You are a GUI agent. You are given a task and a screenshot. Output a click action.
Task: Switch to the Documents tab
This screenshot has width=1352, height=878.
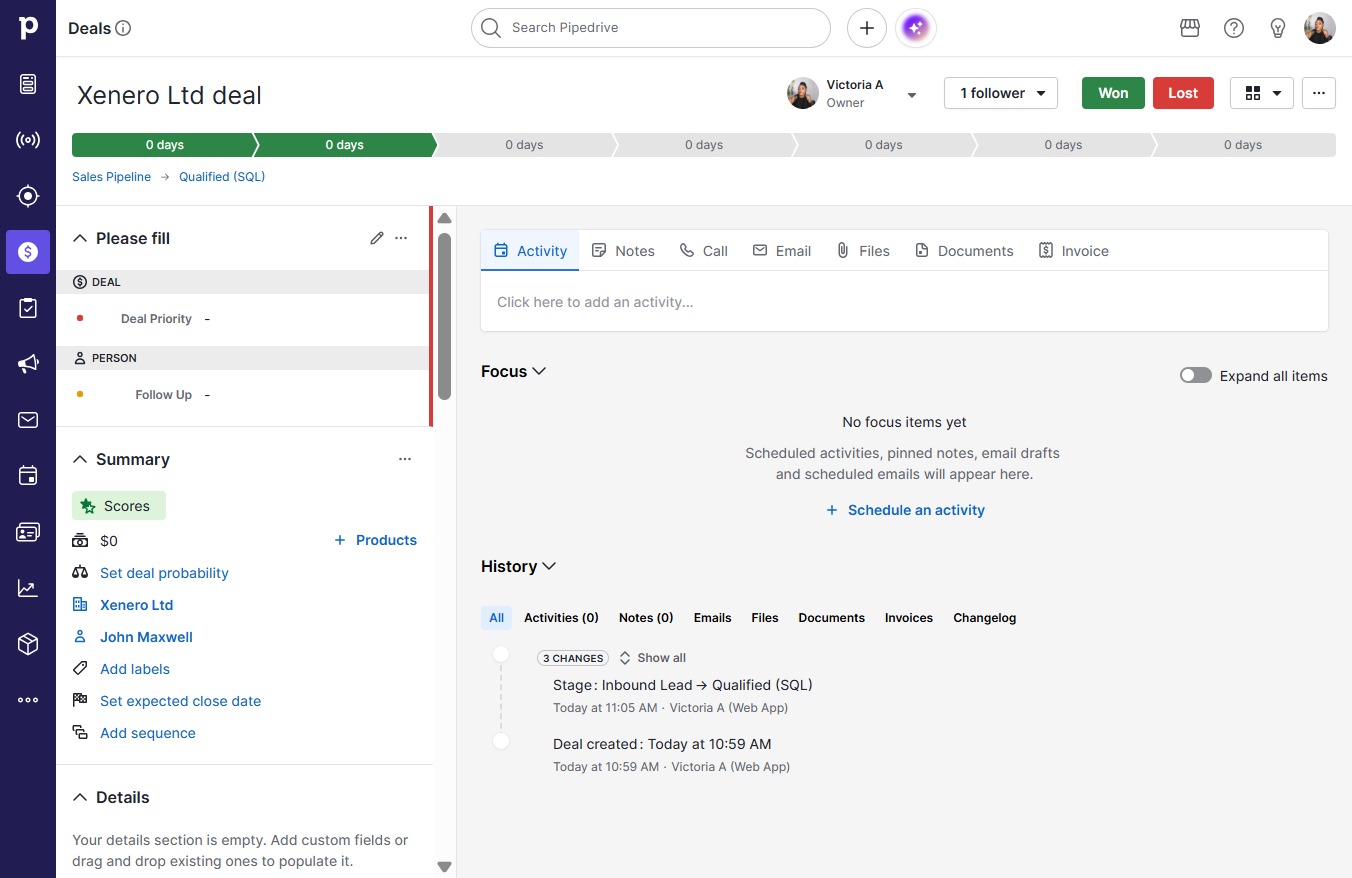[964, 251]
